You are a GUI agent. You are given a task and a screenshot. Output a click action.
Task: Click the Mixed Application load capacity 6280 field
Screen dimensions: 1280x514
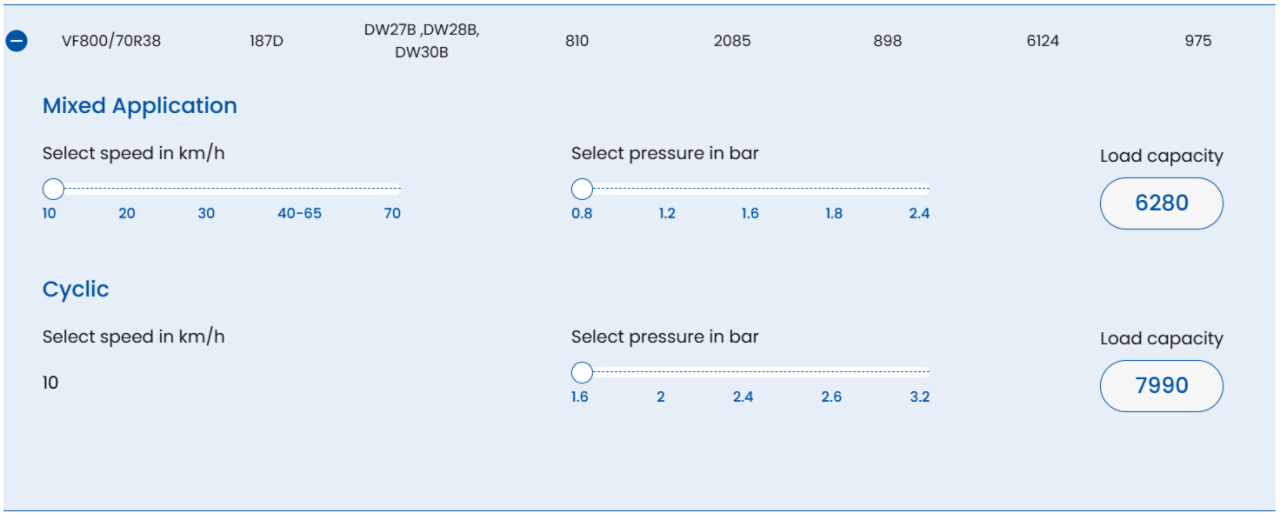click(x=1161, y=203)
